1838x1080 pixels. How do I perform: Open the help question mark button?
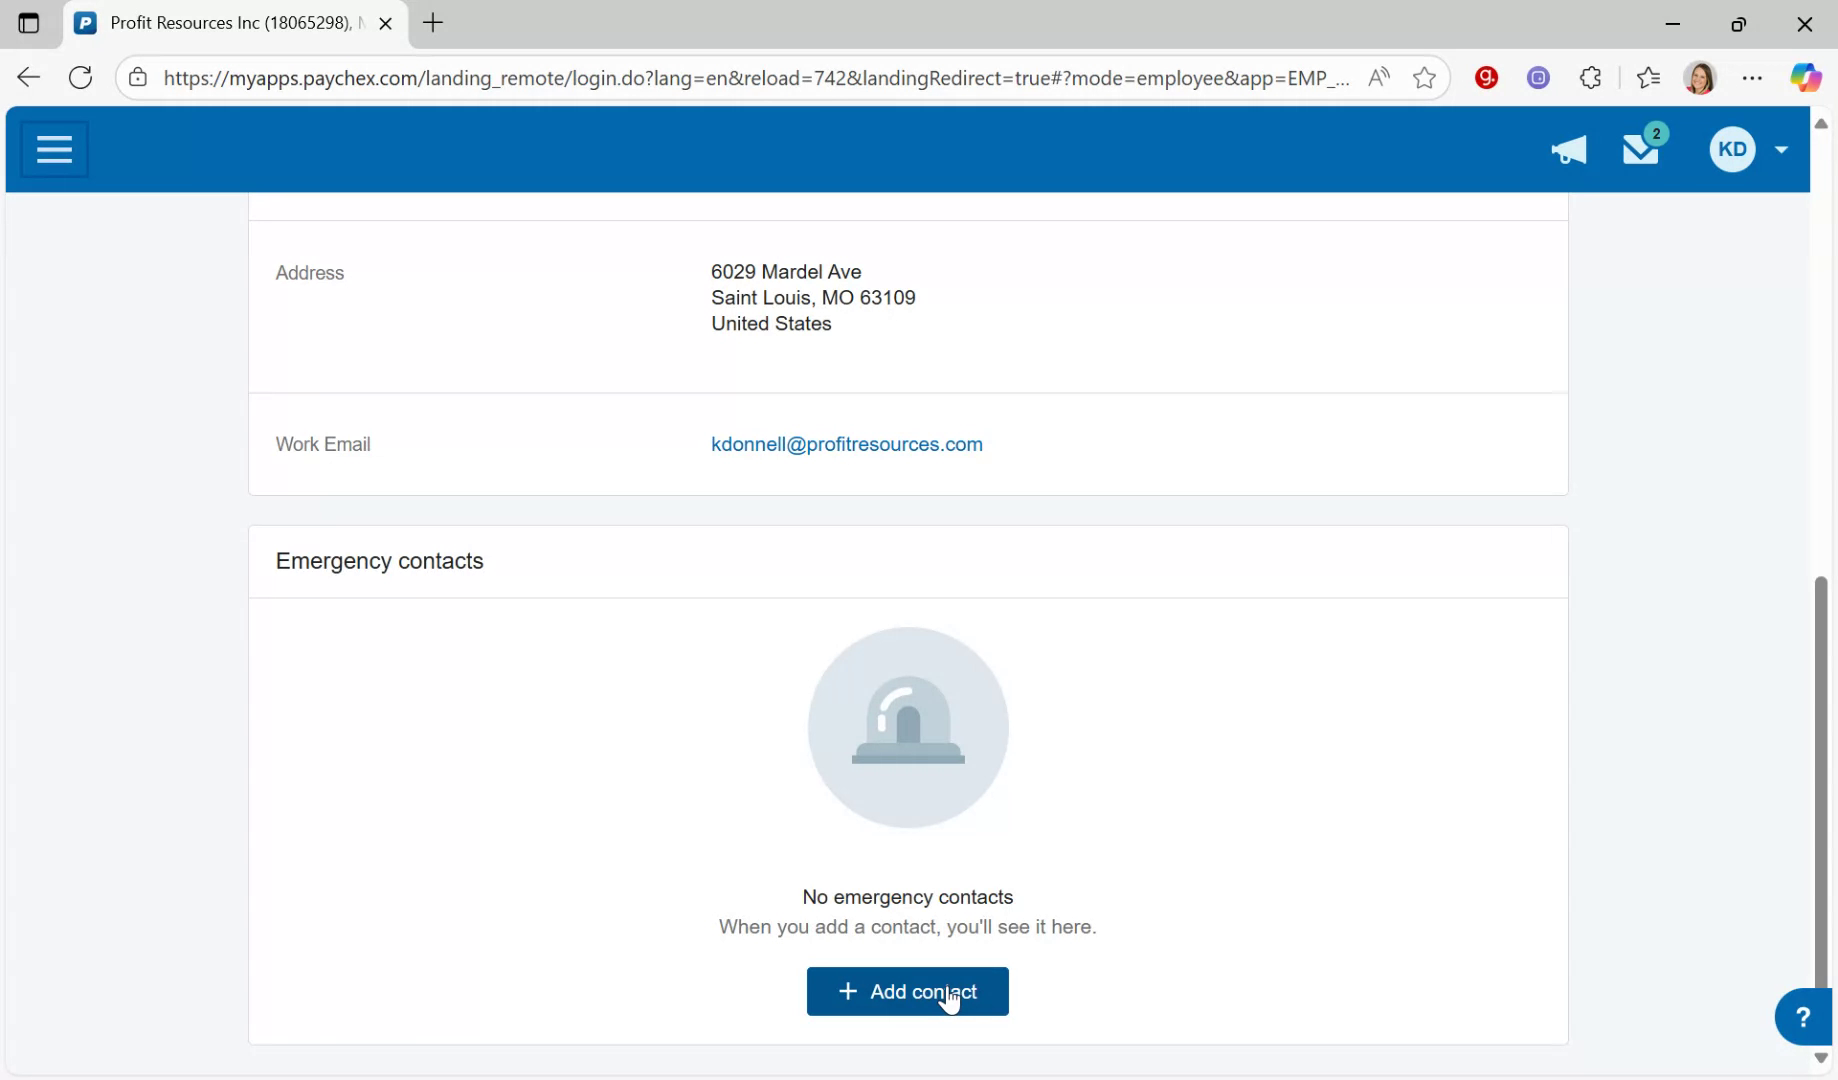tap(1802, 1017)
